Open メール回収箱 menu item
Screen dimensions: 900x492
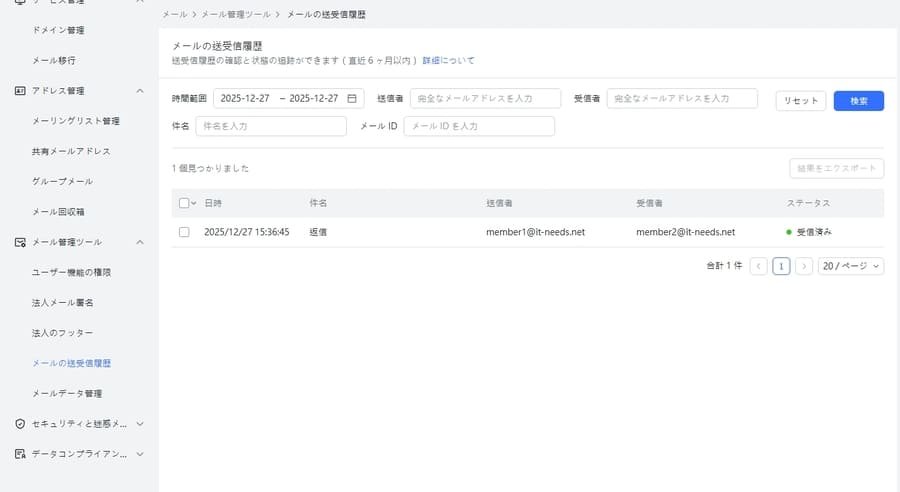58,212
